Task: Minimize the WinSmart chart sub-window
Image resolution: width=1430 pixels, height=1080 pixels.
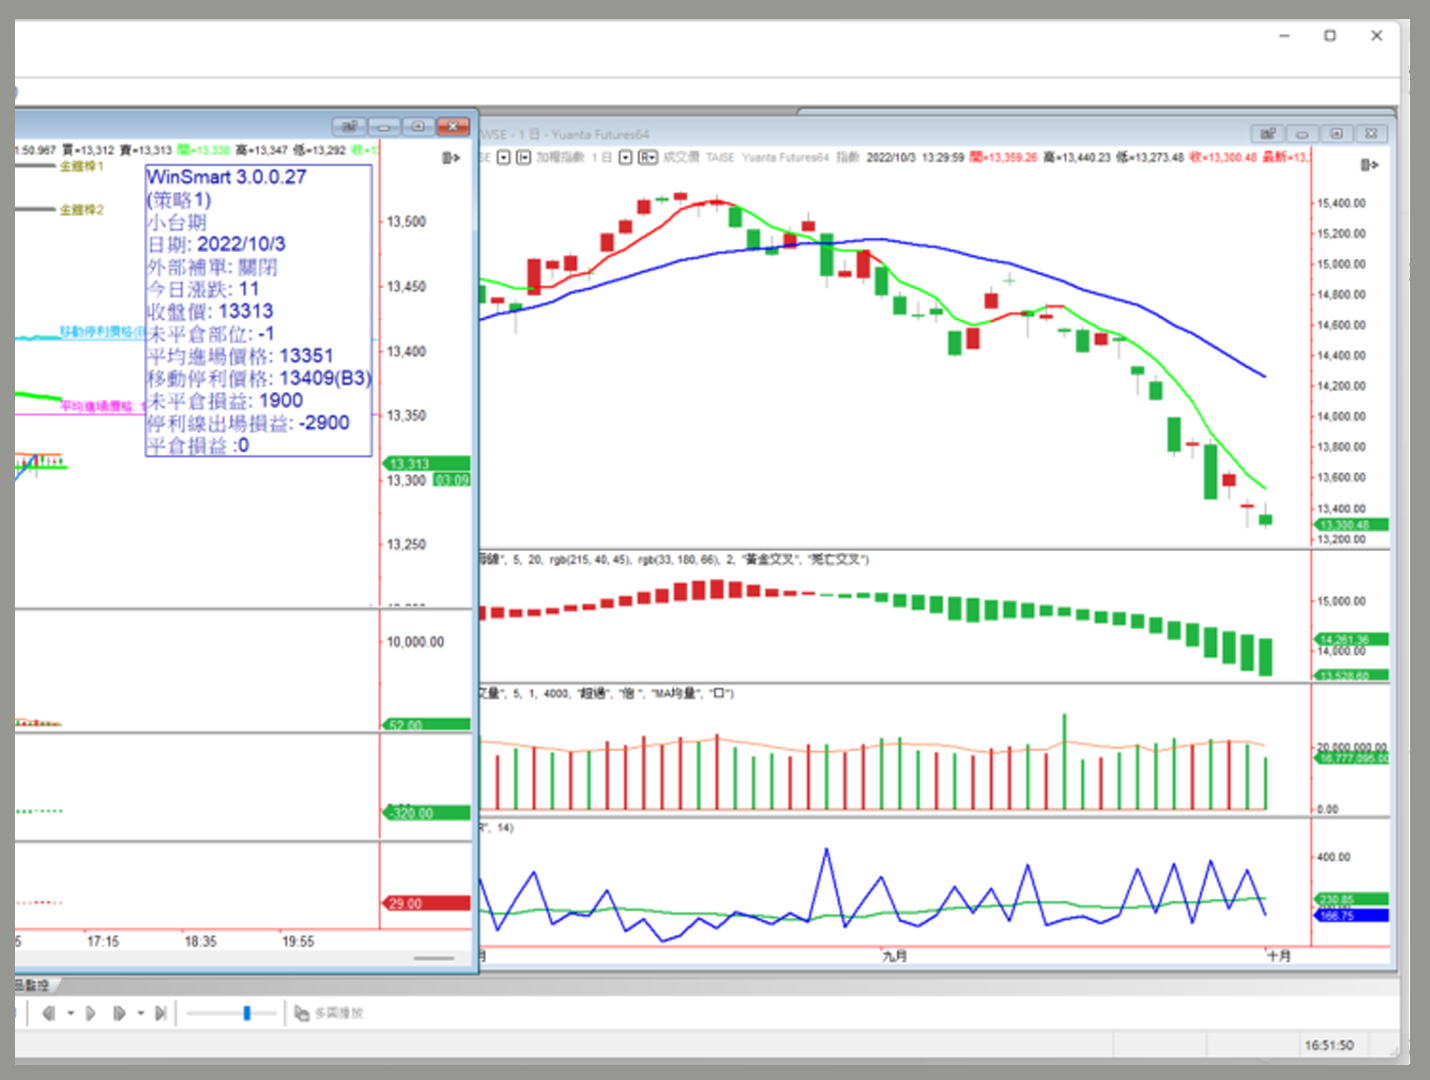Action: click(384, 127)
